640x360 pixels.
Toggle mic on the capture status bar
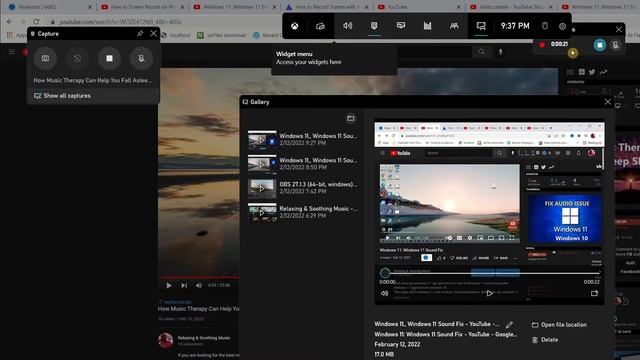tap(616, 45)
